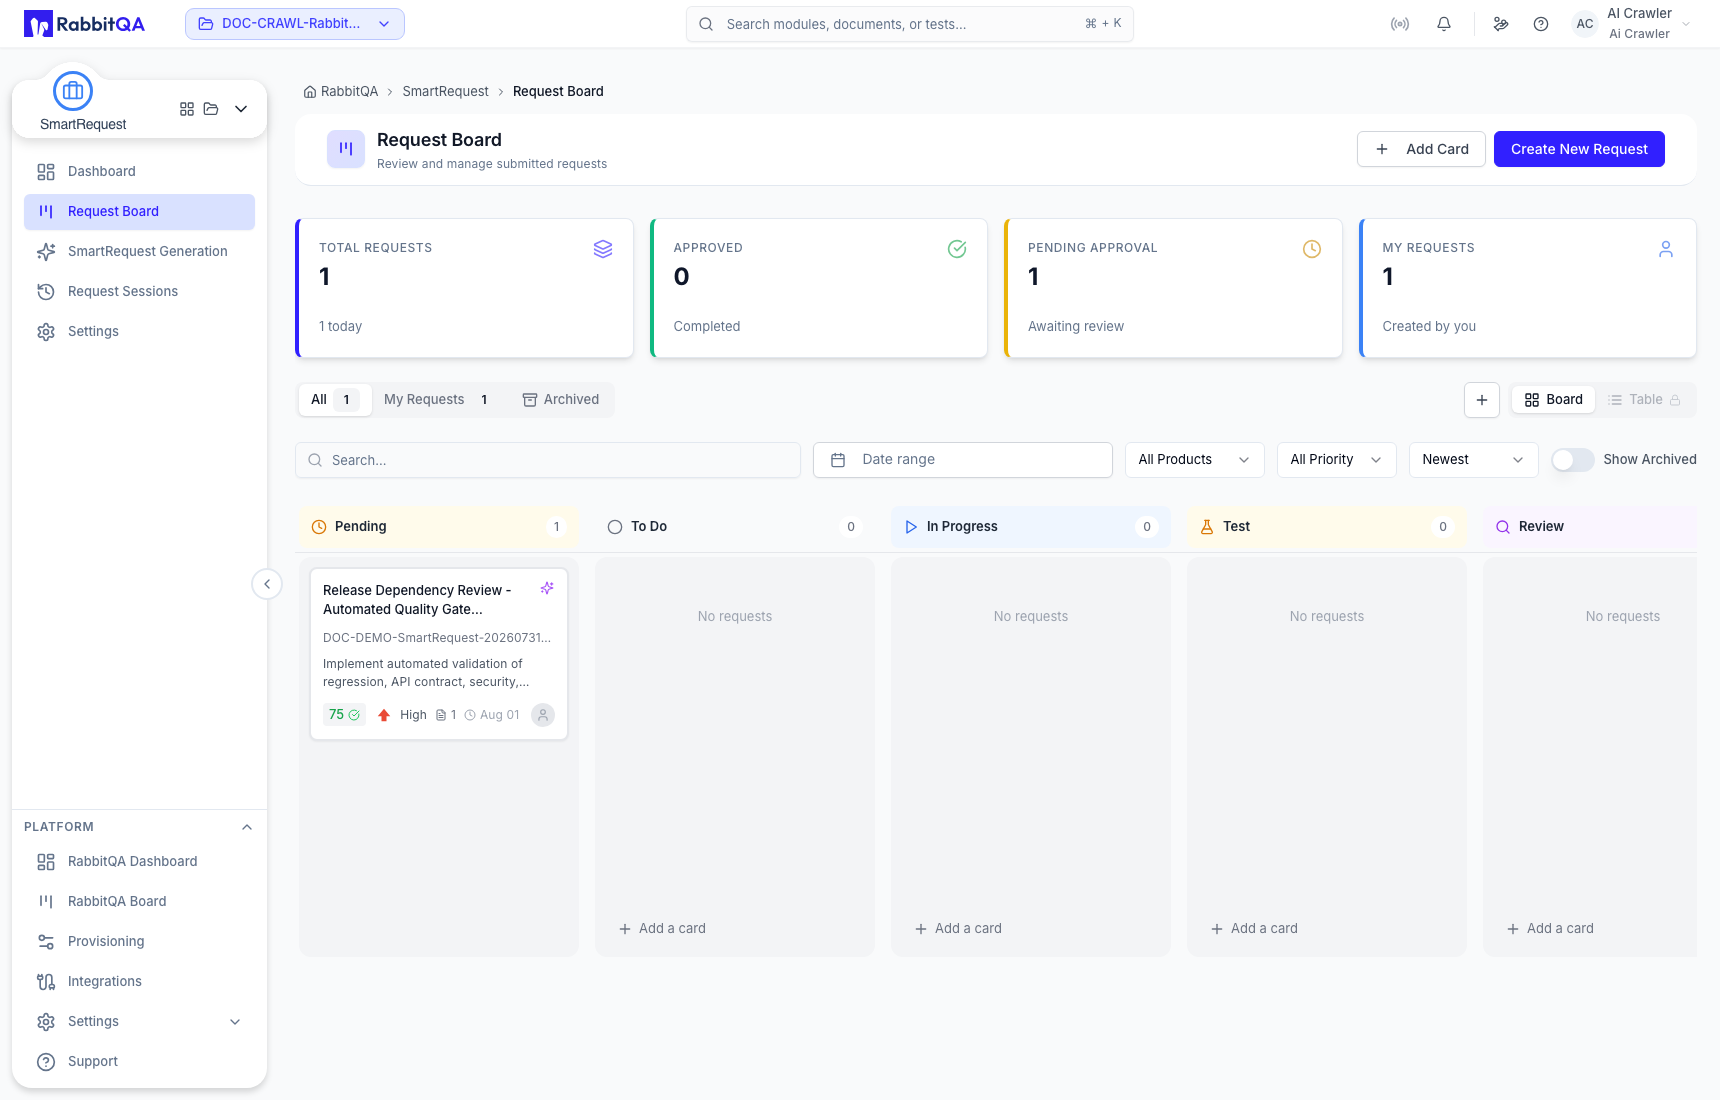Add a card in the Test column
1720x1100 pixels.
coord(1254,929)
